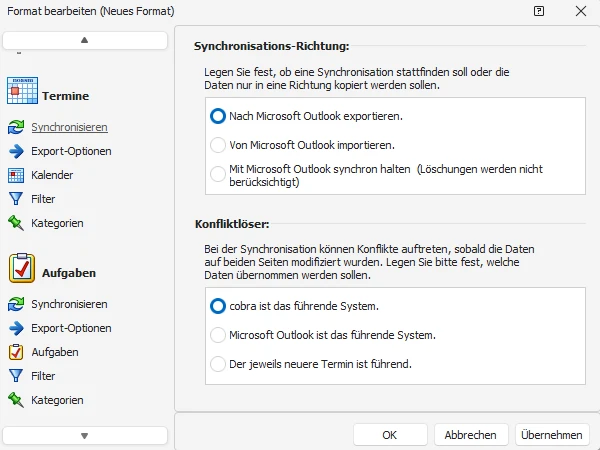Open Export-Optionen under Termine

71,151
